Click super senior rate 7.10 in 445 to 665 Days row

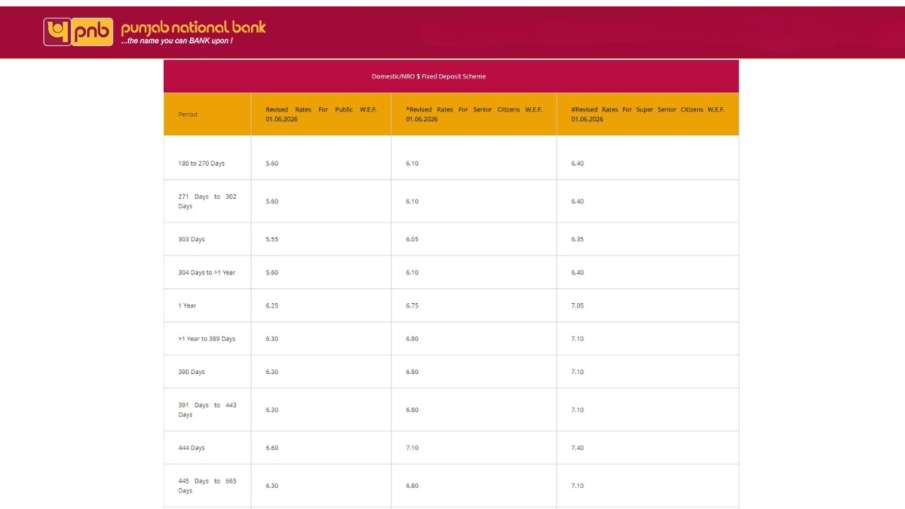coord(577,485)
